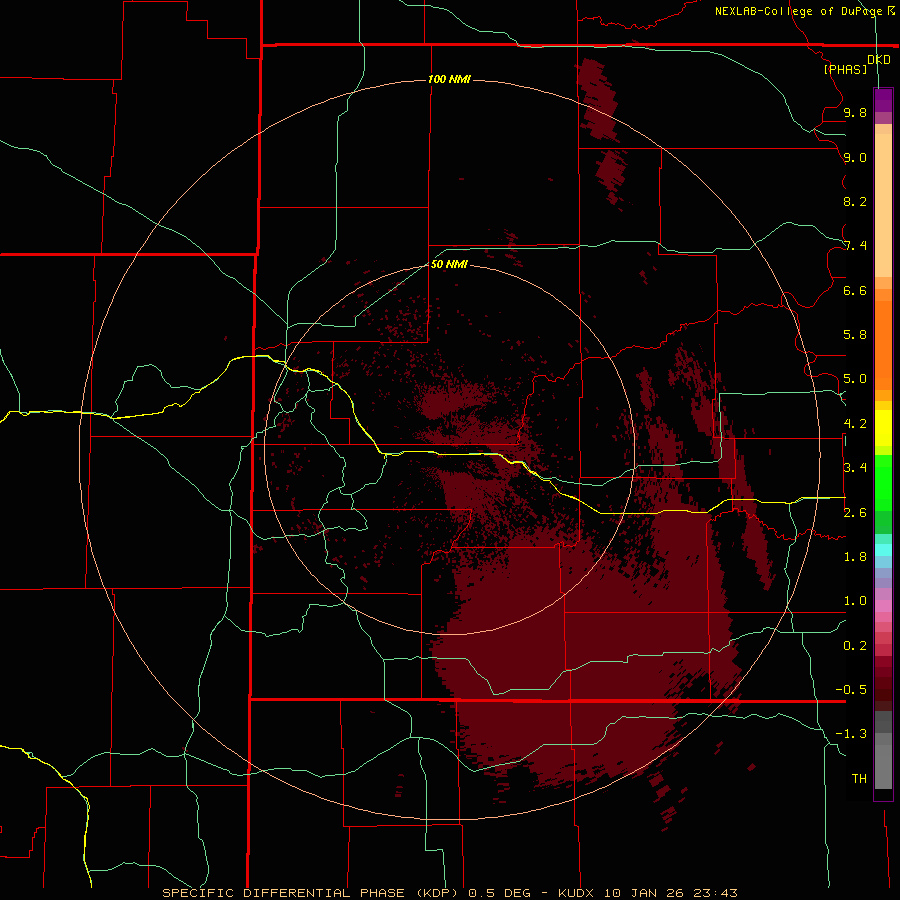Click the -0.5 legend value
The image size is (900, 900).
click(x=851, y=690)
